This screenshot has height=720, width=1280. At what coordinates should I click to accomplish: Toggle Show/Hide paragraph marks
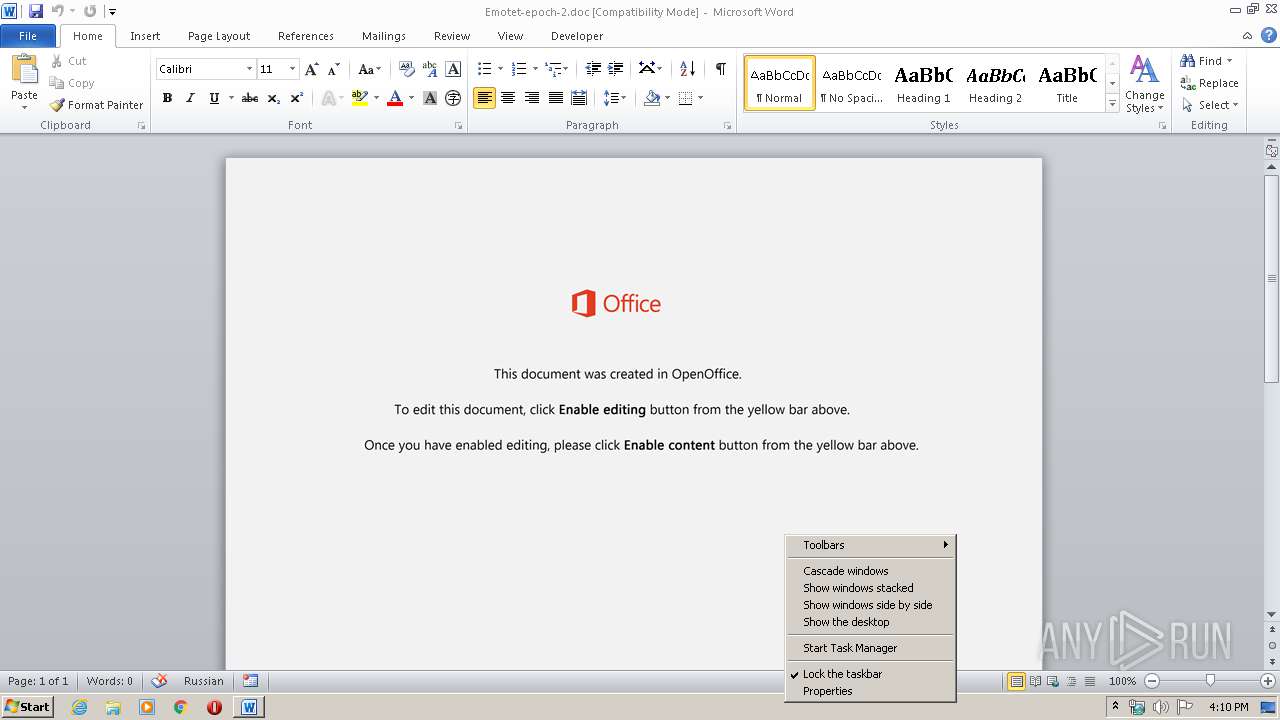click(x=720, y=69)
